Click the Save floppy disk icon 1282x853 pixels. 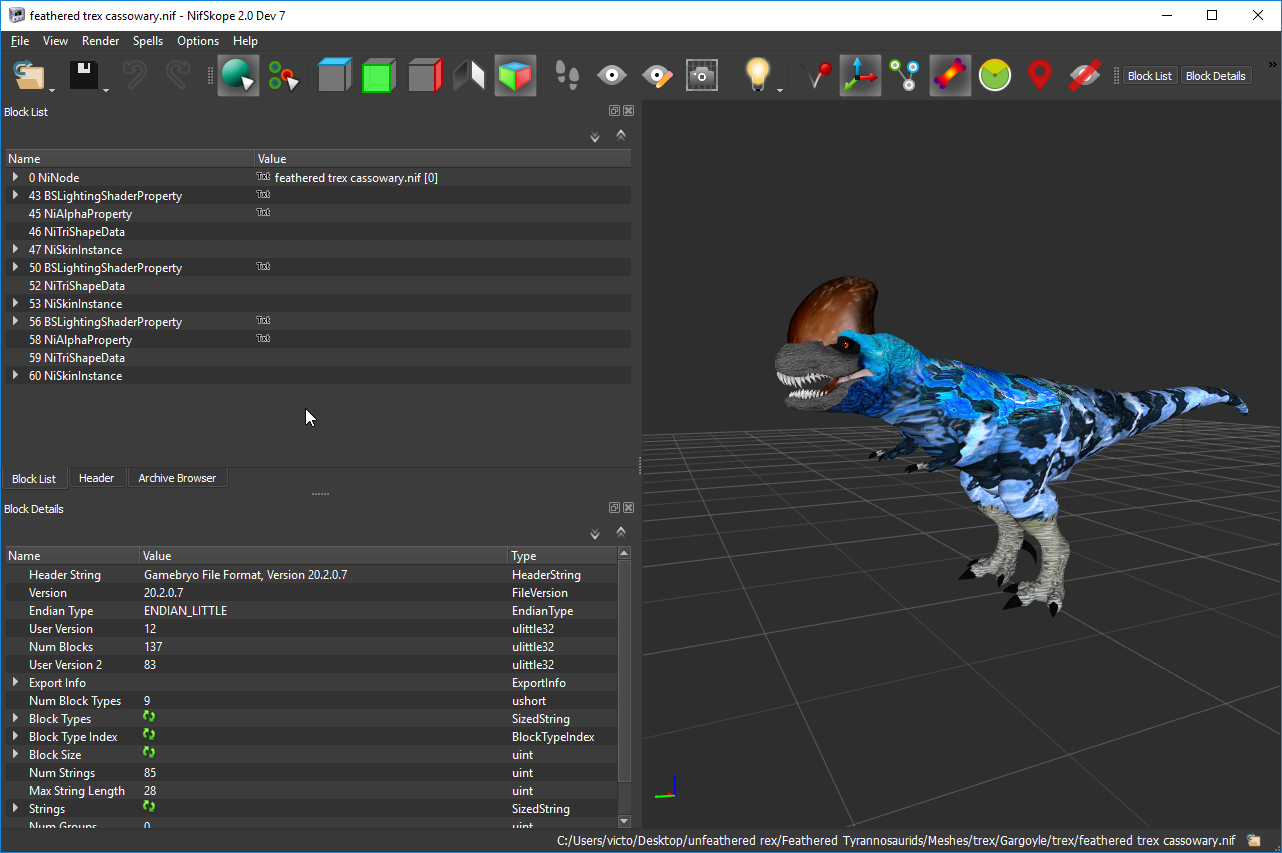(83, 76)
